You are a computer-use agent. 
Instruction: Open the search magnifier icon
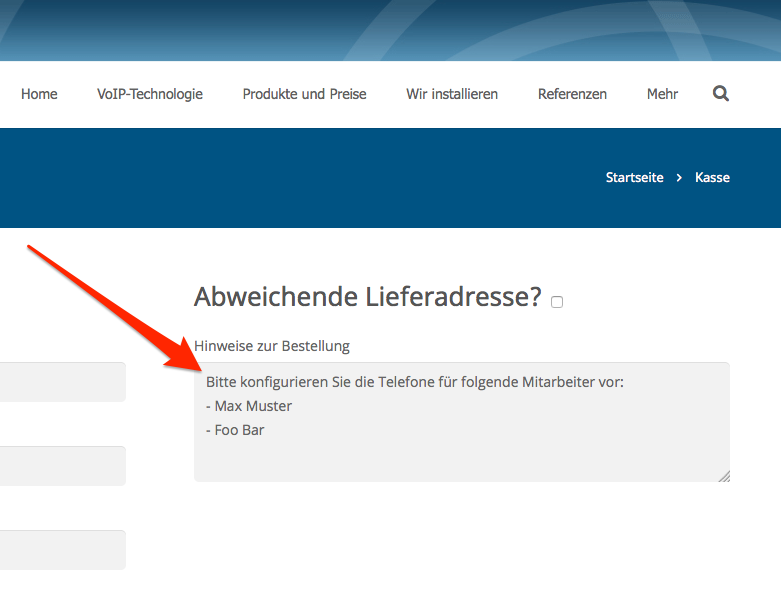720,94
